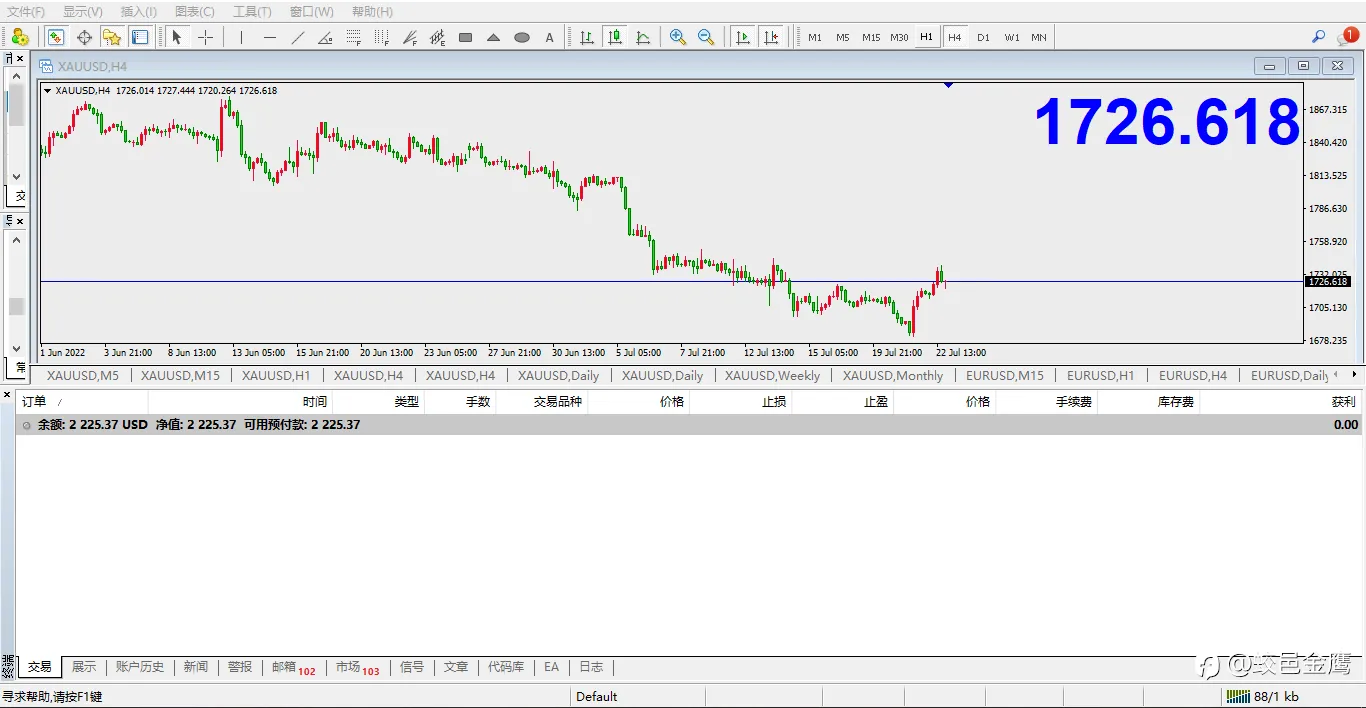Viewport: 1366px width, 708px height.
Task: Select the Fibonacci Retracement tool
Action: pos(353,37)
